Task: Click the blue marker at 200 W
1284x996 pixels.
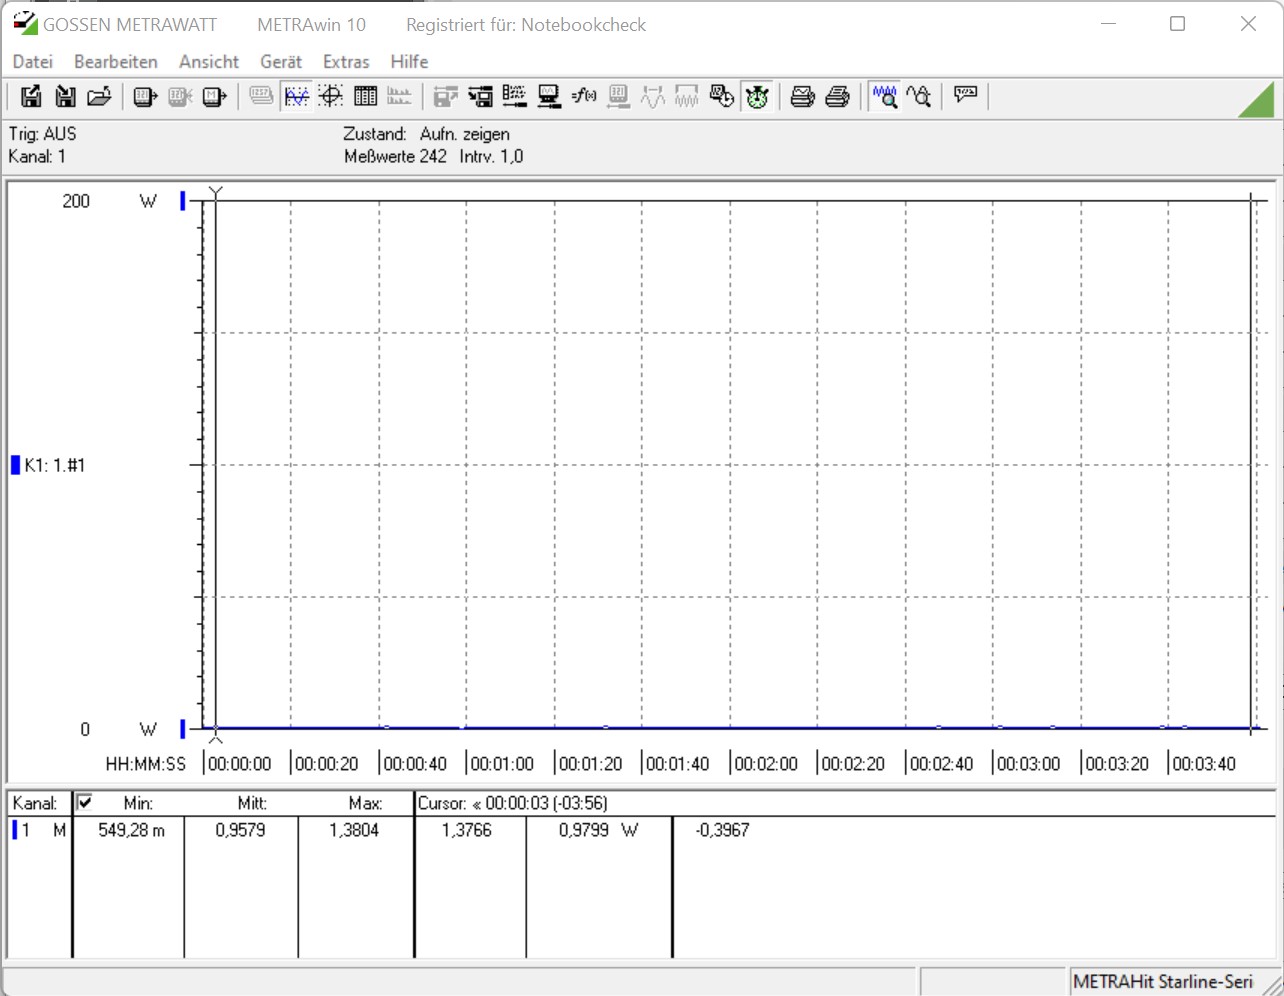Action: [x=183, y=201]
